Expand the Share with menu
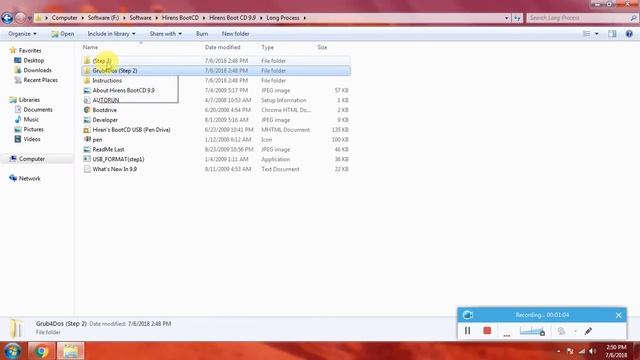Viewport: 640px width, 360px height. pos(165,34)
